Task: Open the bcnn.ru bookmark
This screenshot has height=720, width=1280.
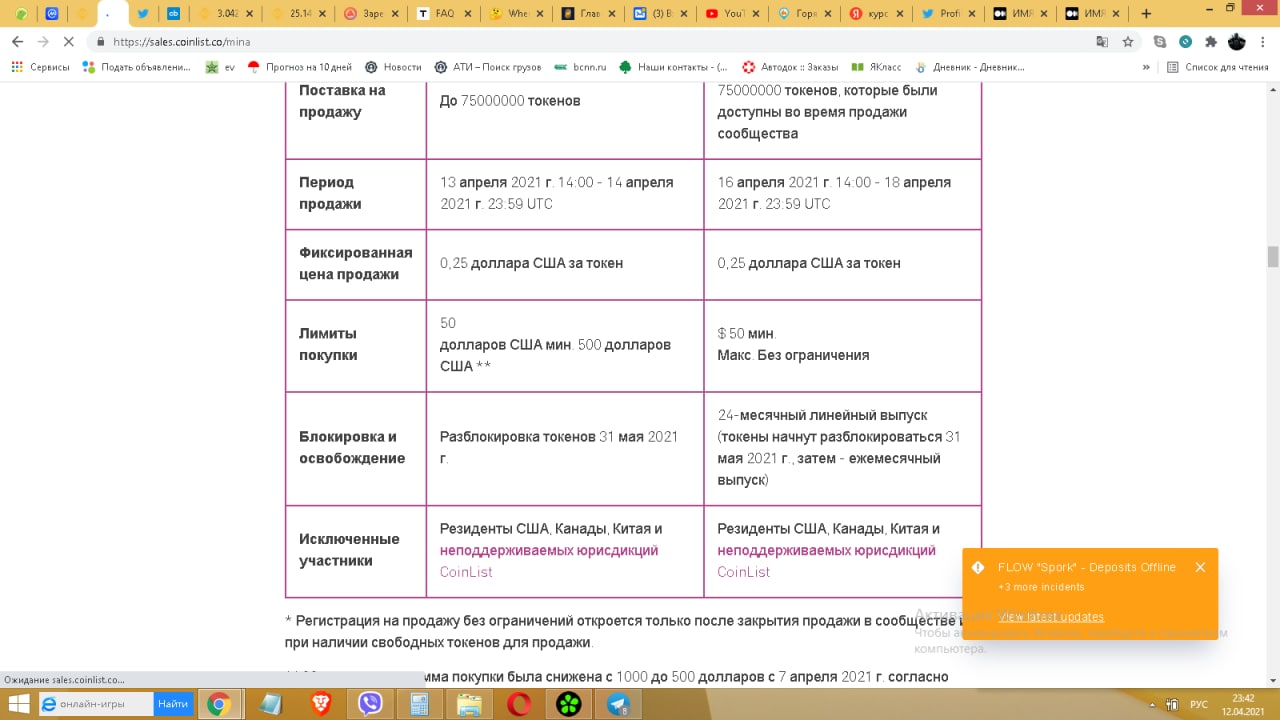Action: [579, 67]
